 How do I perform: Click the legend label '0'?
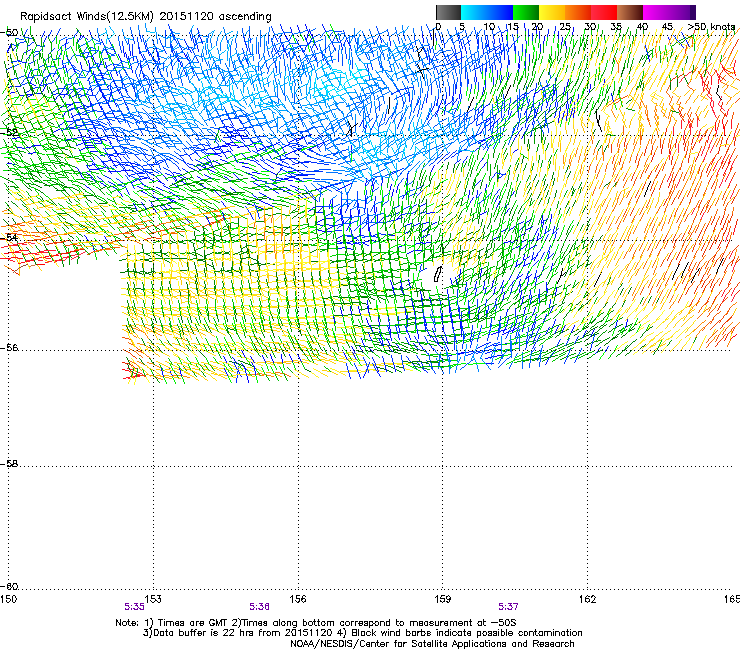[438, 26]
